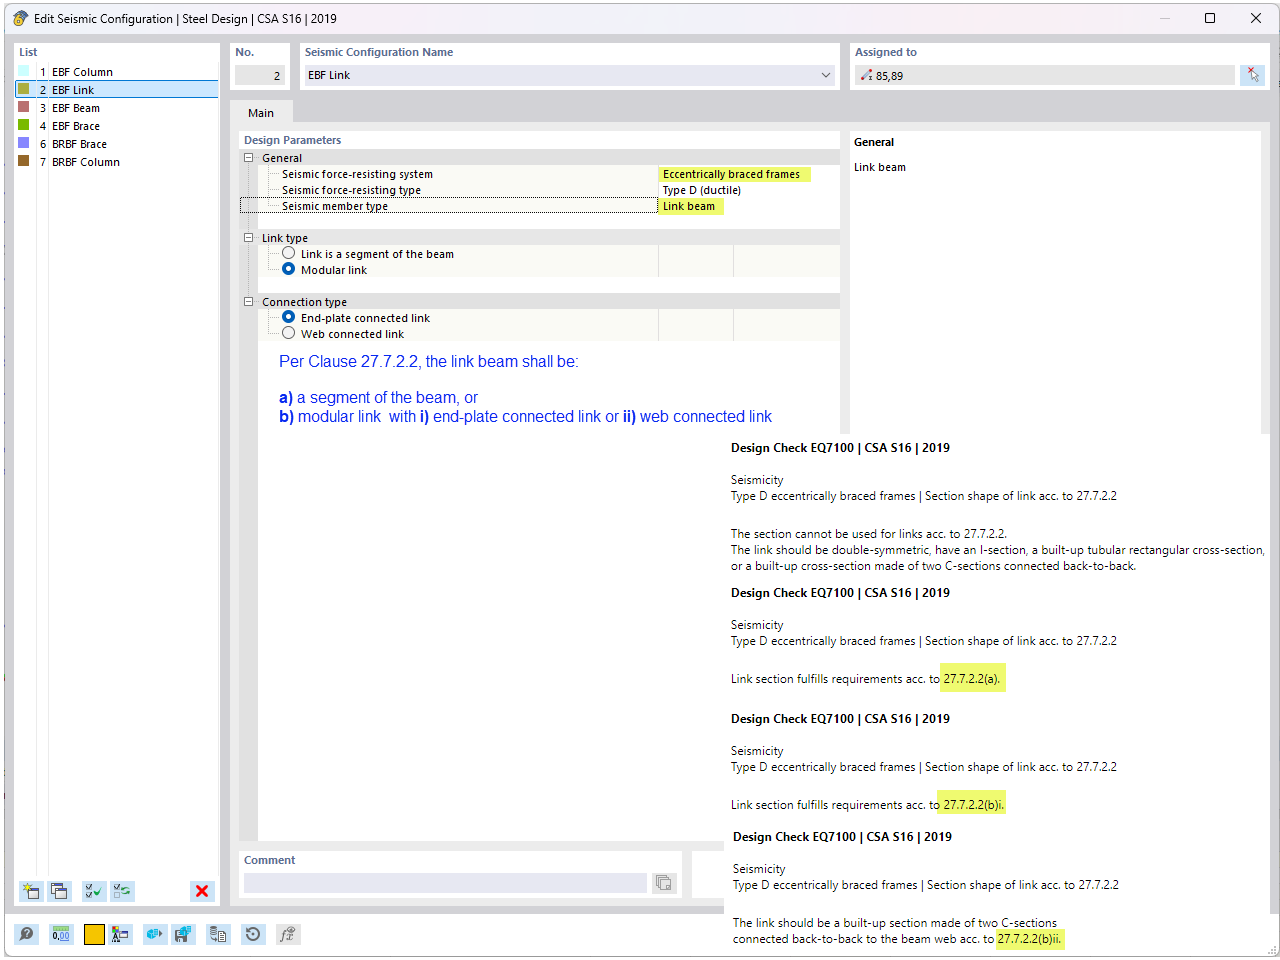This screenshot has width=1280, height=960.
Task: Delete the selected configuration with red X
Action: (x=202, y=891)
